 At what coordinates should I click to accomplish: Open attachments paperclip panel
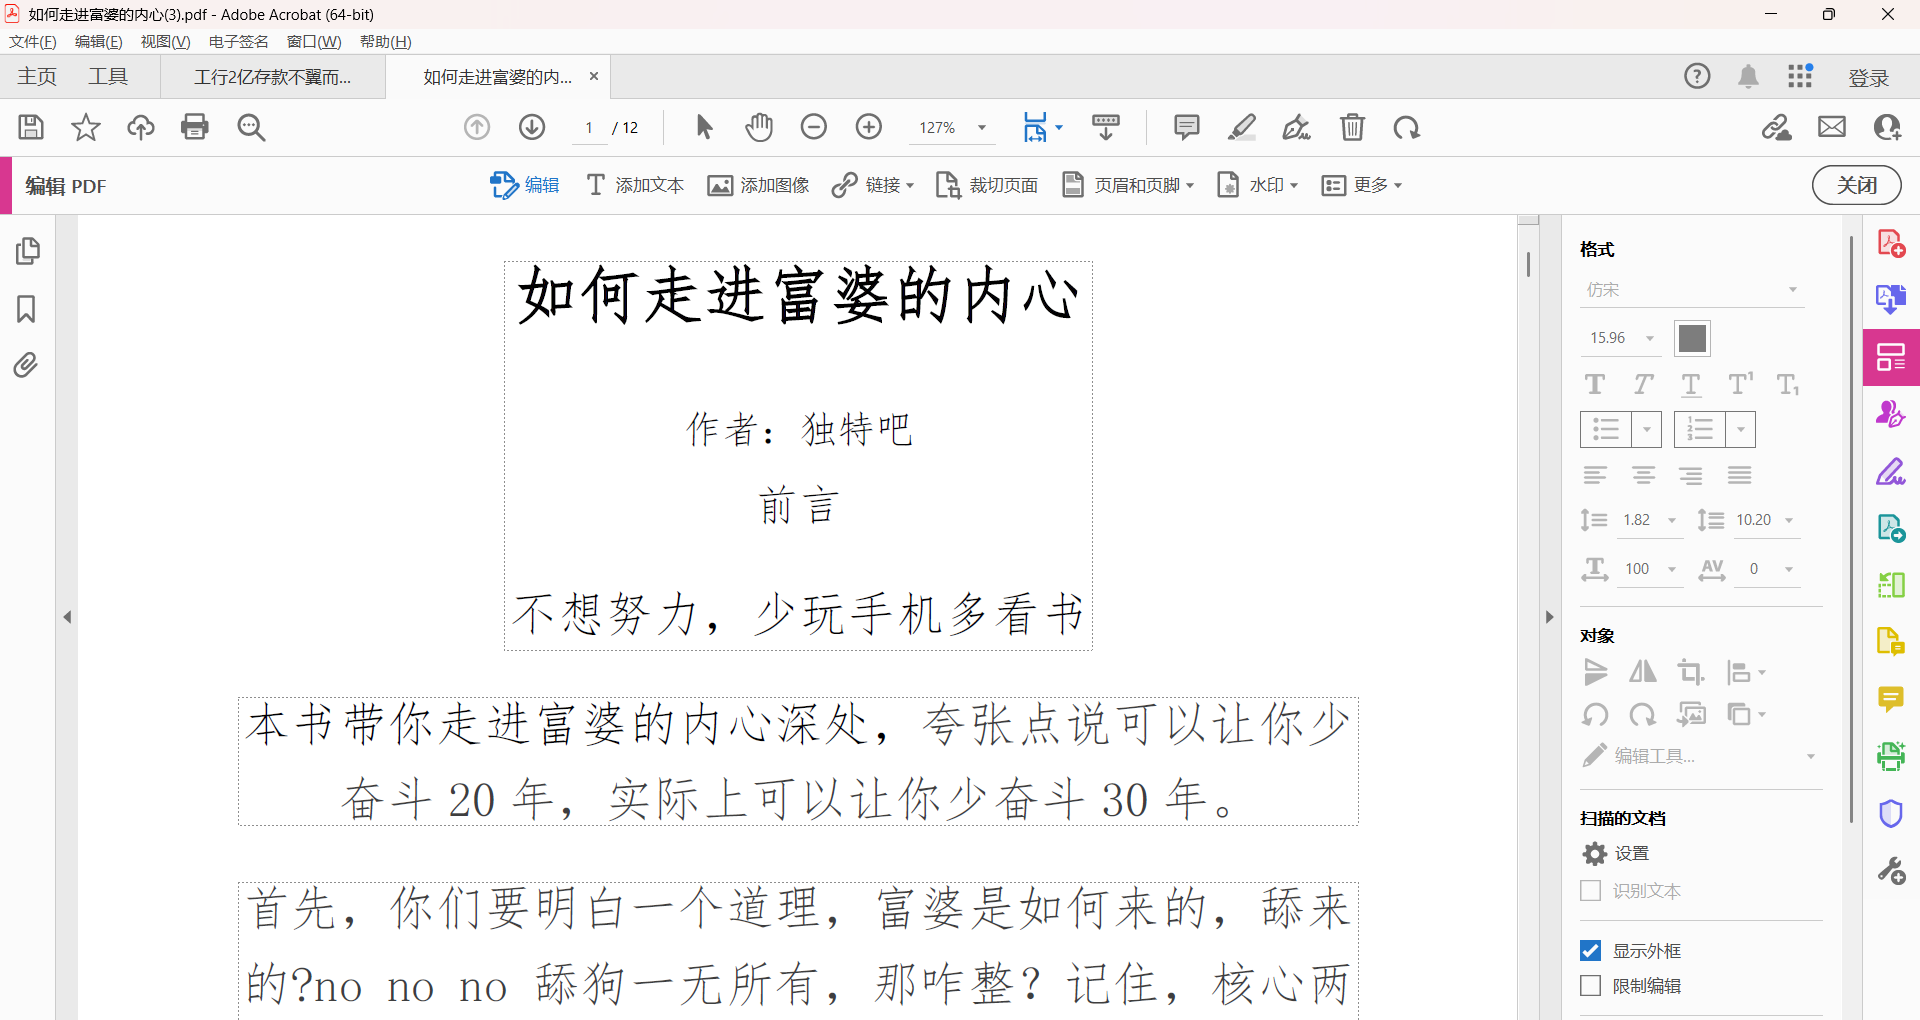[x=26, y=365]
